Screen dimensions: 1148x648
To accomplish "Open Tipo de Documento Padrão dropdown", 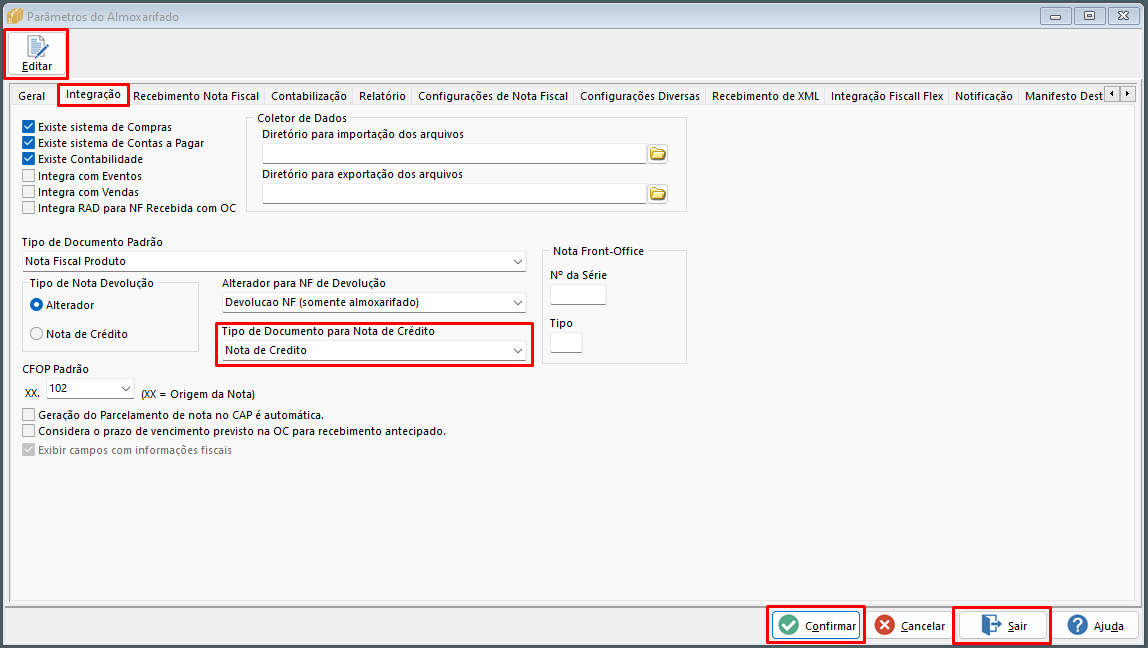I will tap(518, 261).
